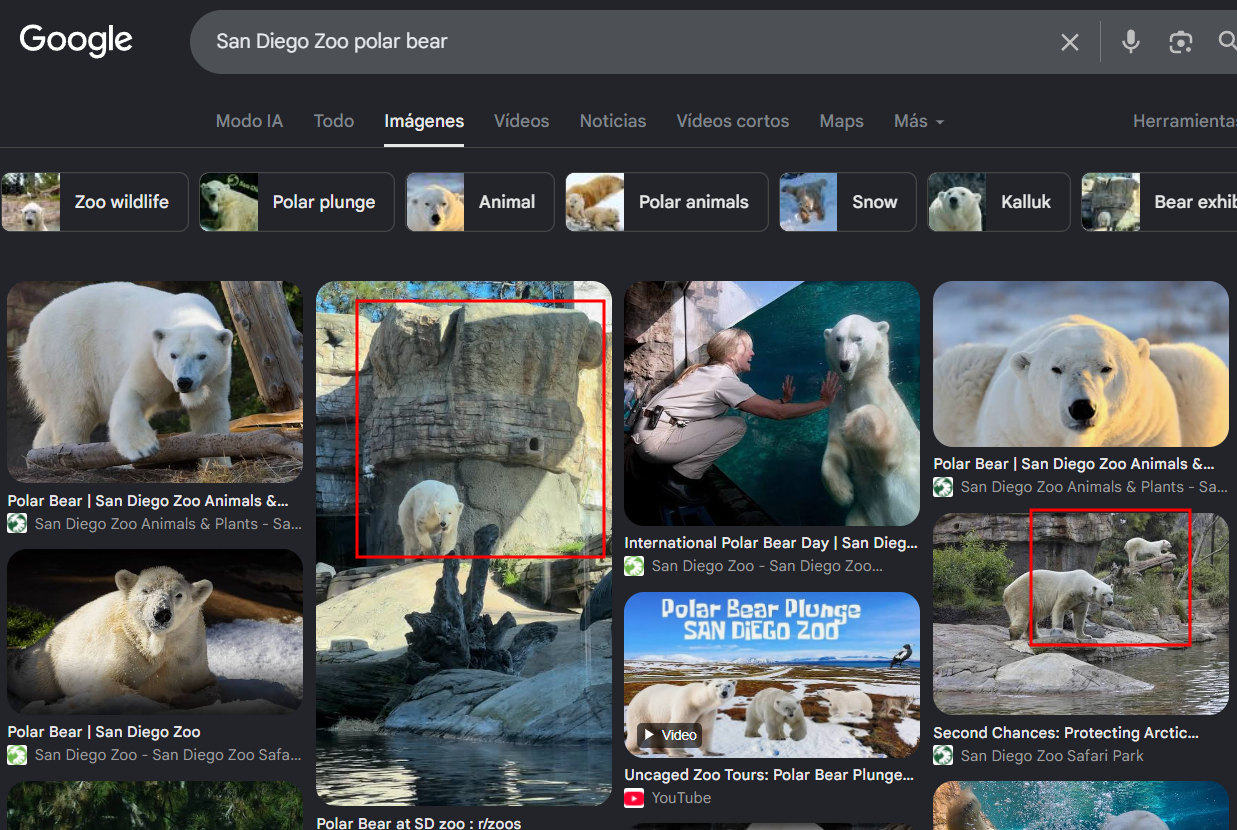The image size is (1237, 830).
Task: Click the favicon next to 'San Diego Zoo Safa...'
Action: coord(17,755)
